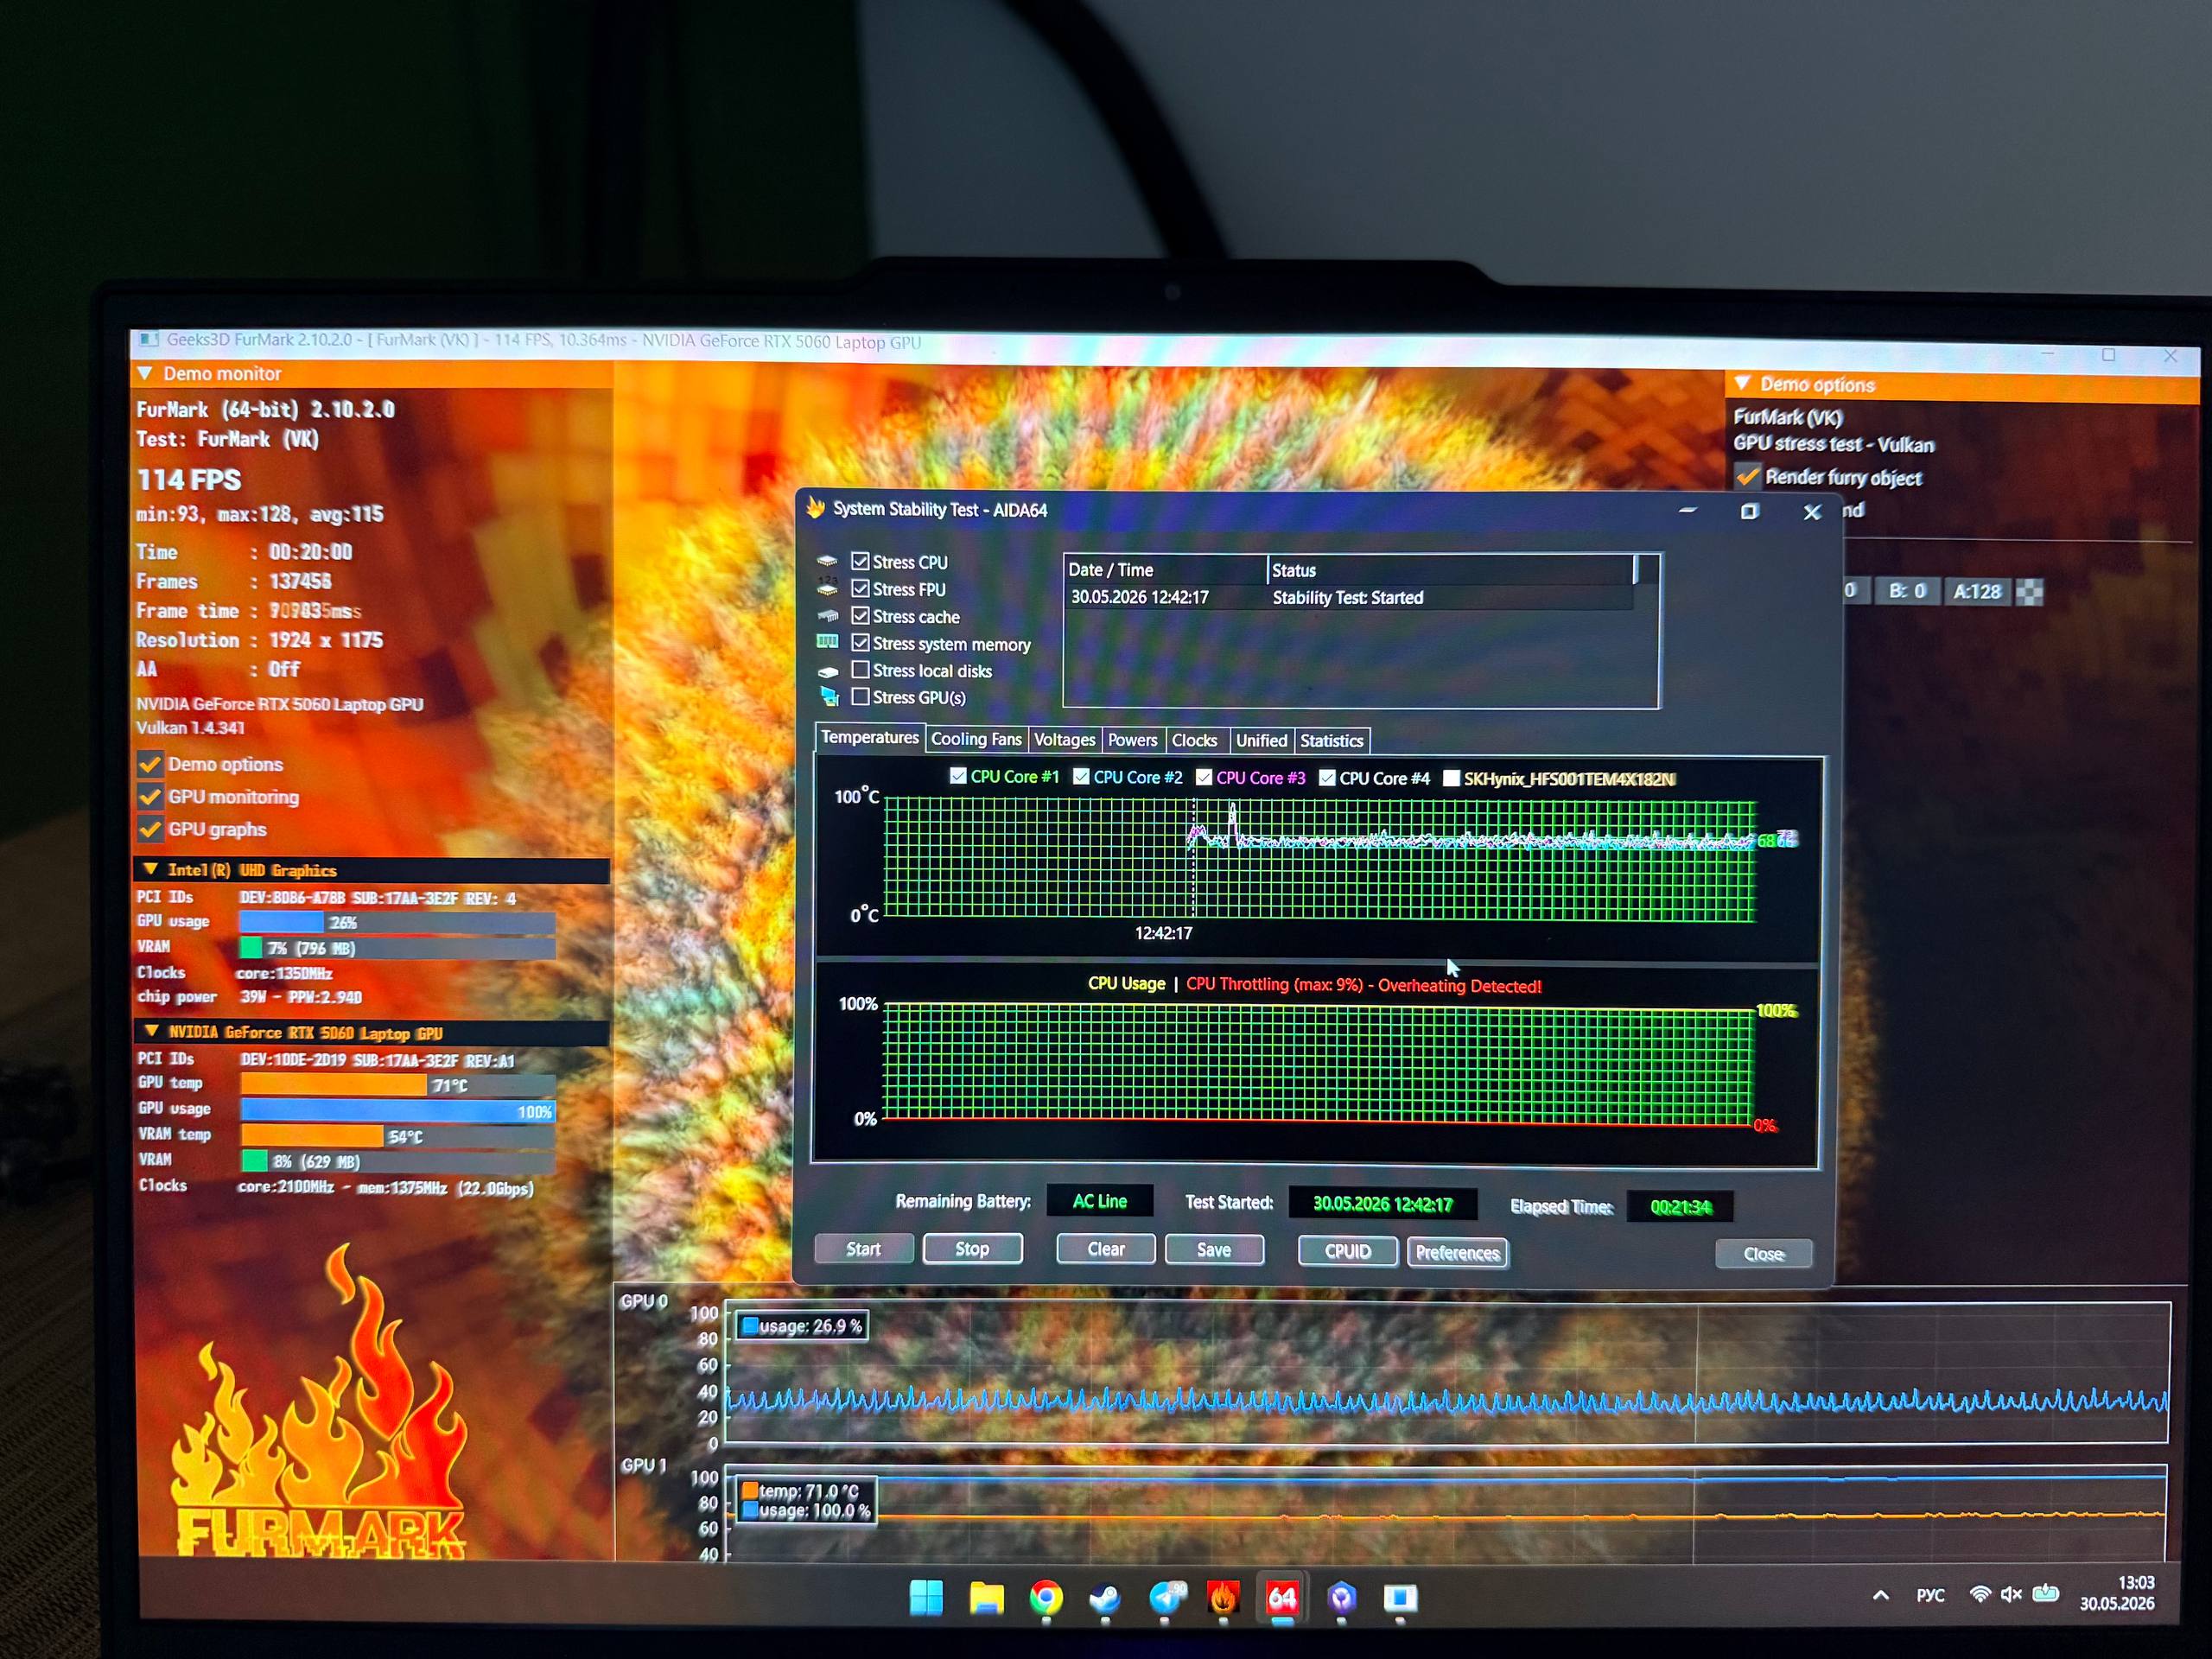Click the A:128 alpha value field
Image resolution: width=2212 pixels, height=1659 pixels.
1977,591
